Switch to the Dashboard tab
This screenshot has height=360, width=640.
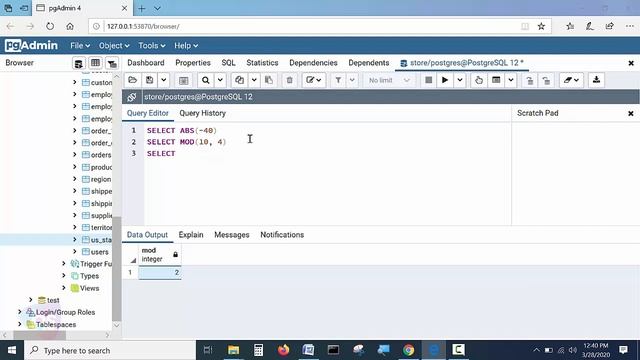click(146, 63)
